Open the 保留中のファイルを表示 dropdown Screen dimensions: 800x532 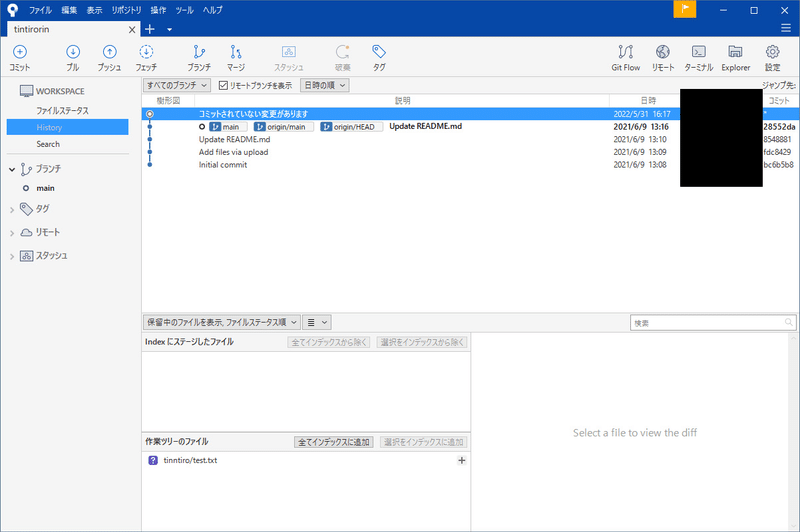[221, 322]
